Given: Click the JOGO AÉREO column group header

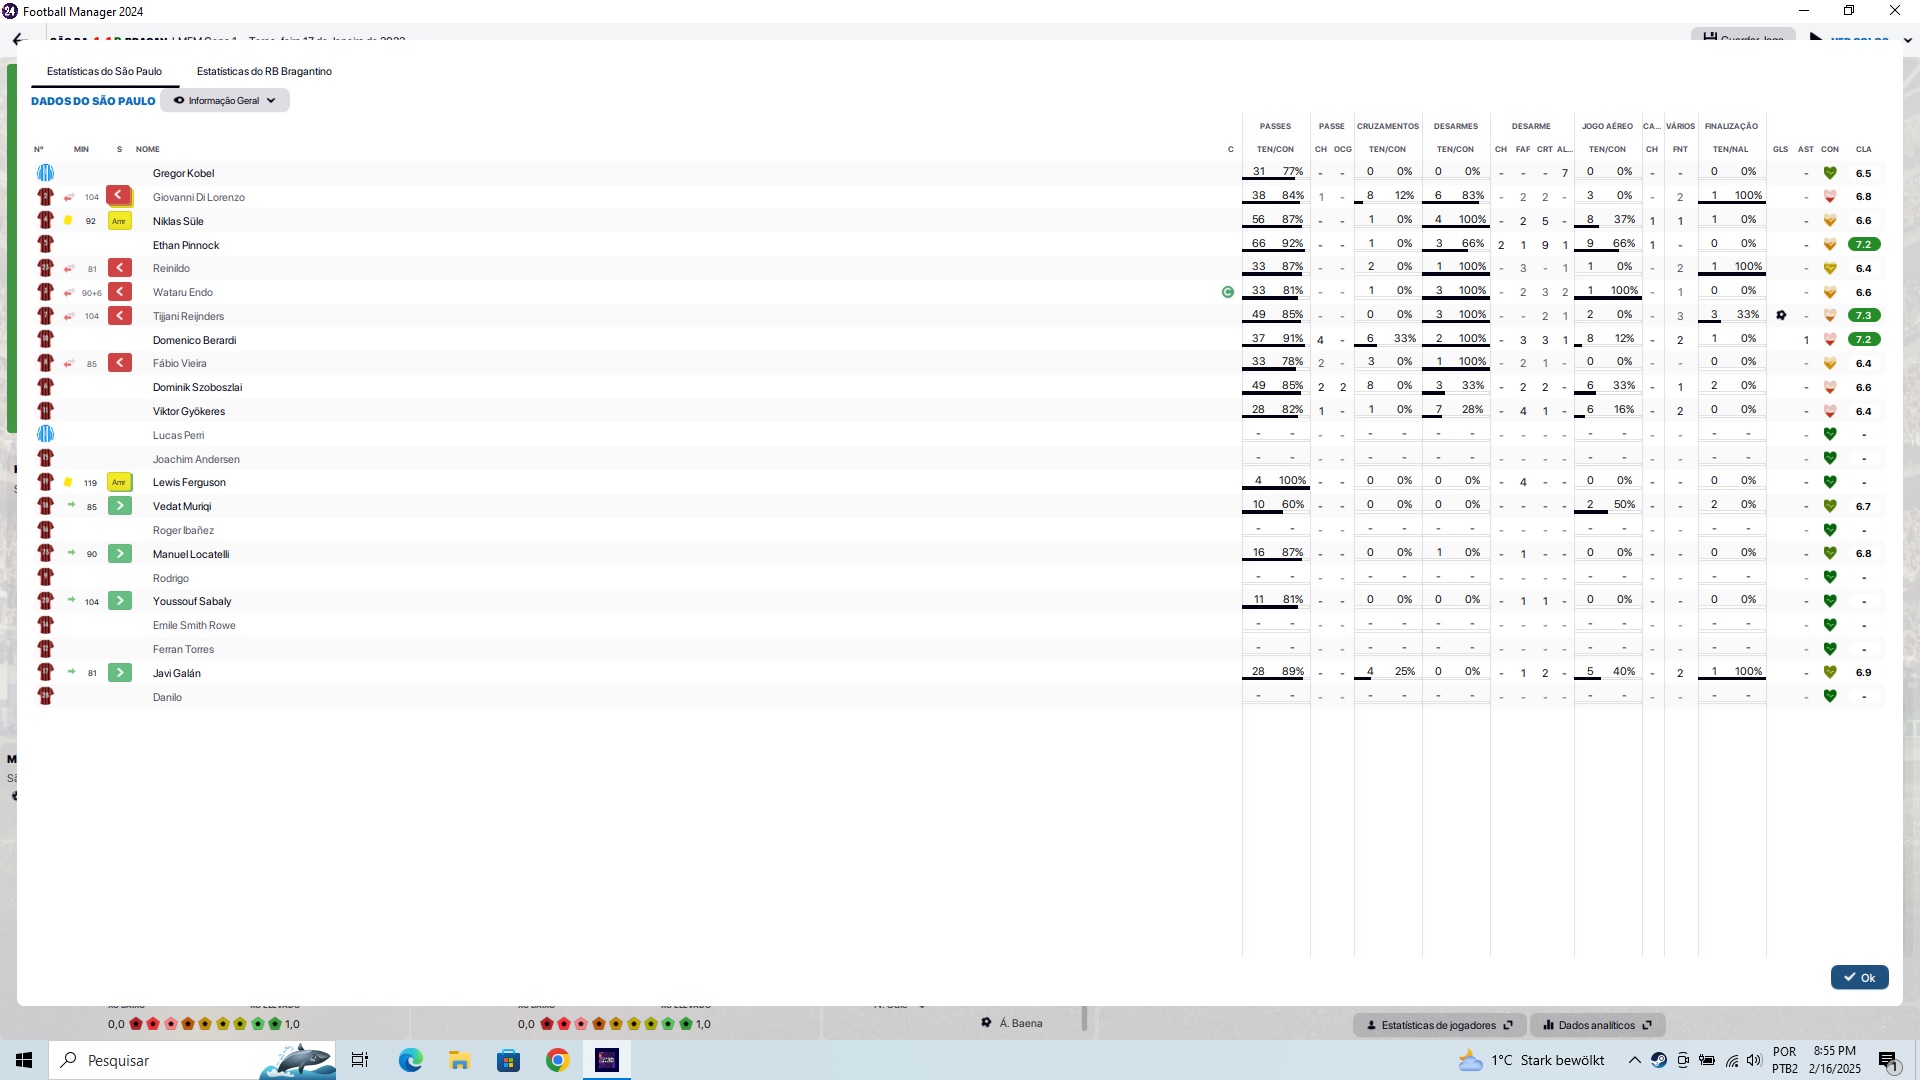Looking at the screenshot, I should click(1607, 126).
